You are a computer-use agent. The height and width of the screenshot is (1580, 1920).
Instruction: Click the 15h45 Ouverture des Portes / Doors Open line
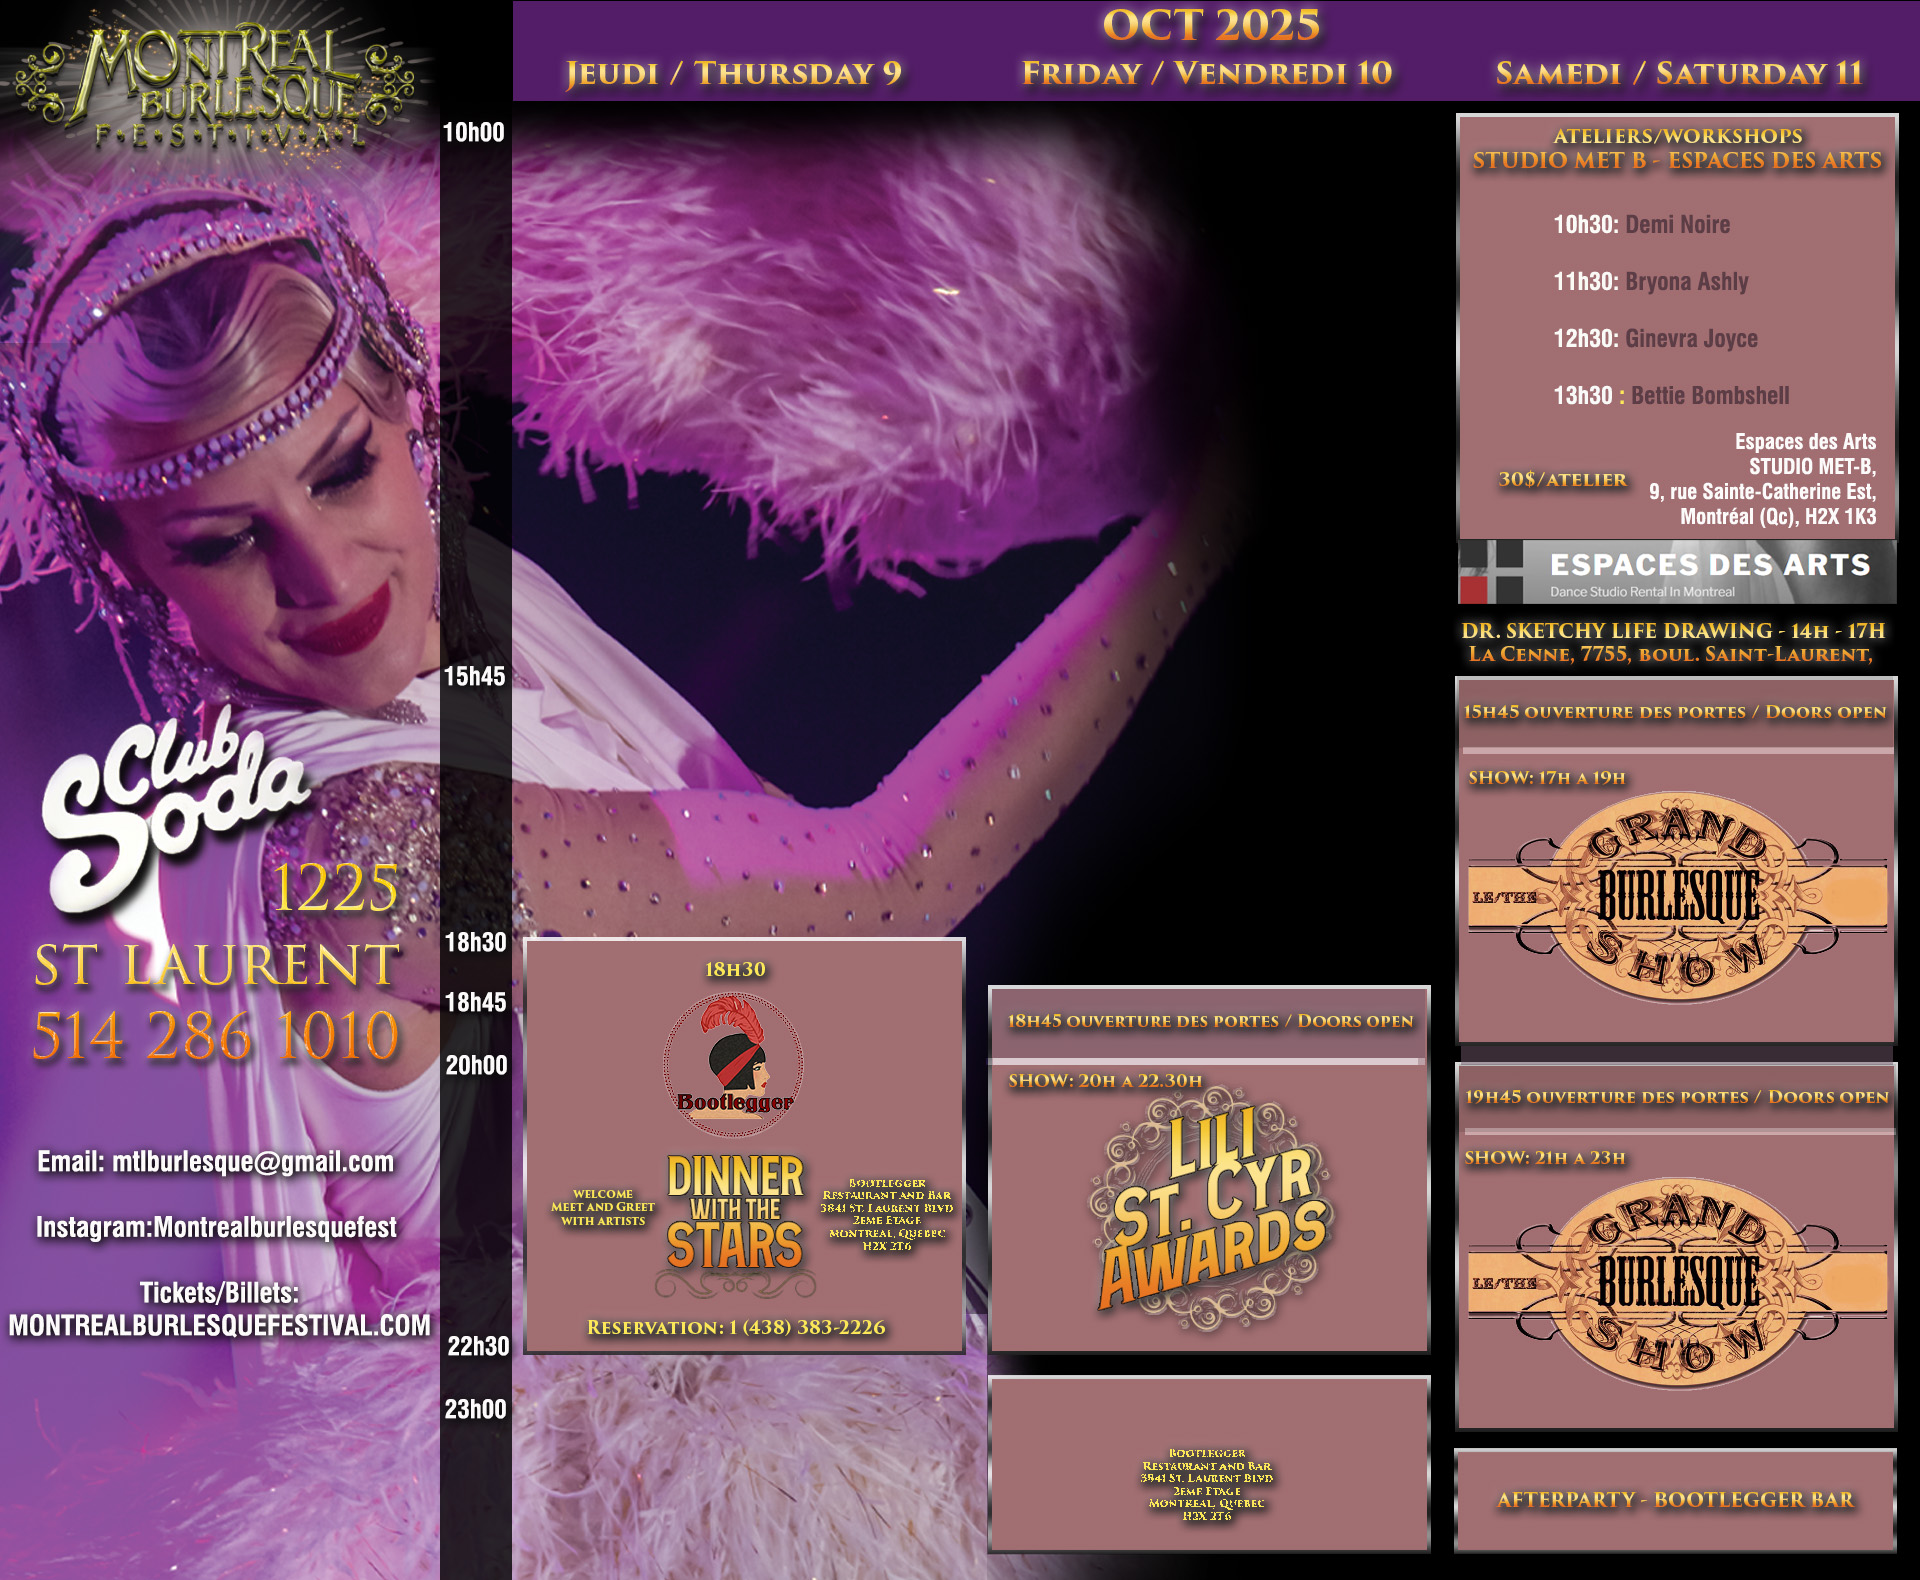pos(1675,712)
